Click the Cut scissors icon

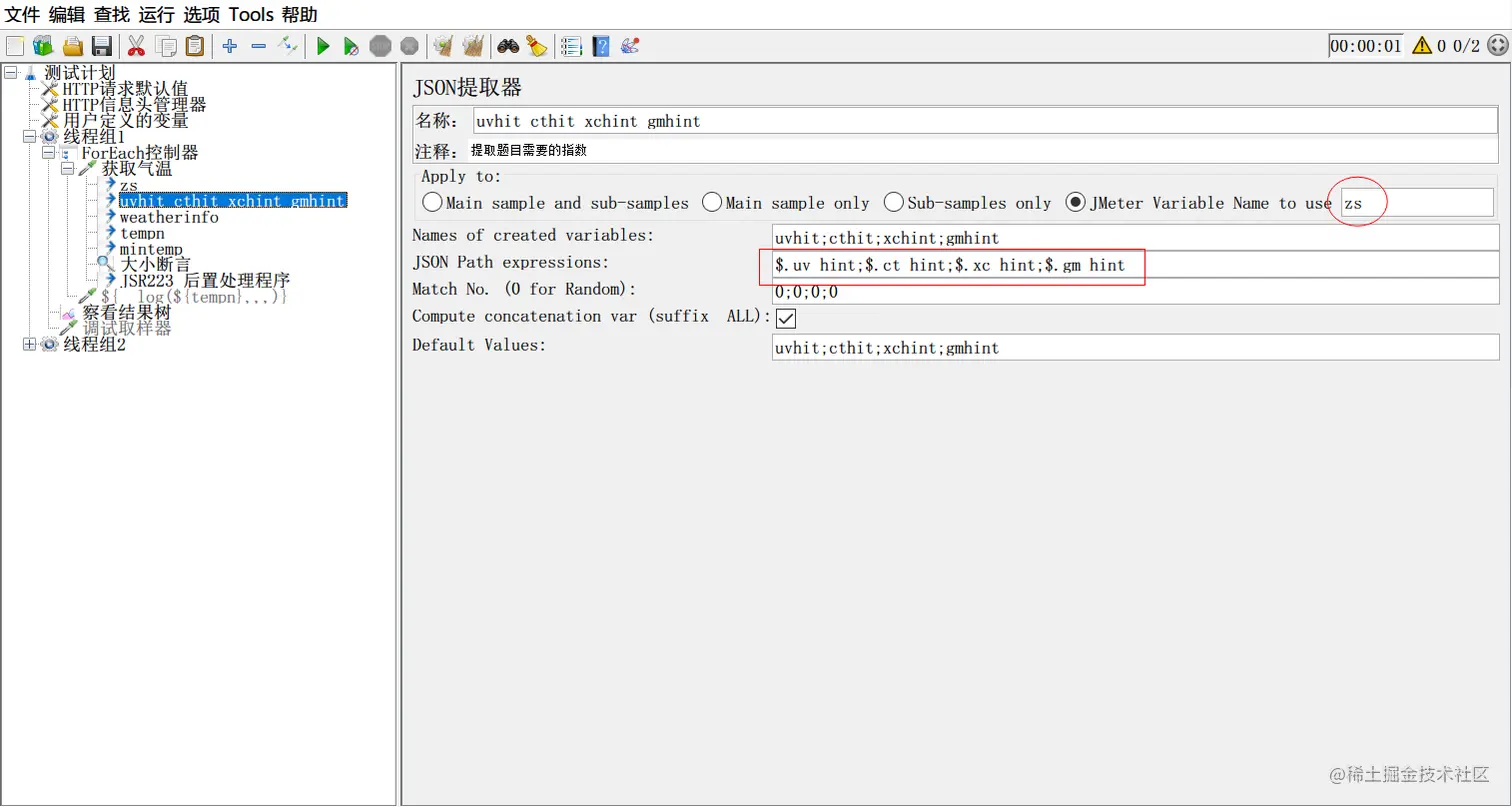point(137,46)
